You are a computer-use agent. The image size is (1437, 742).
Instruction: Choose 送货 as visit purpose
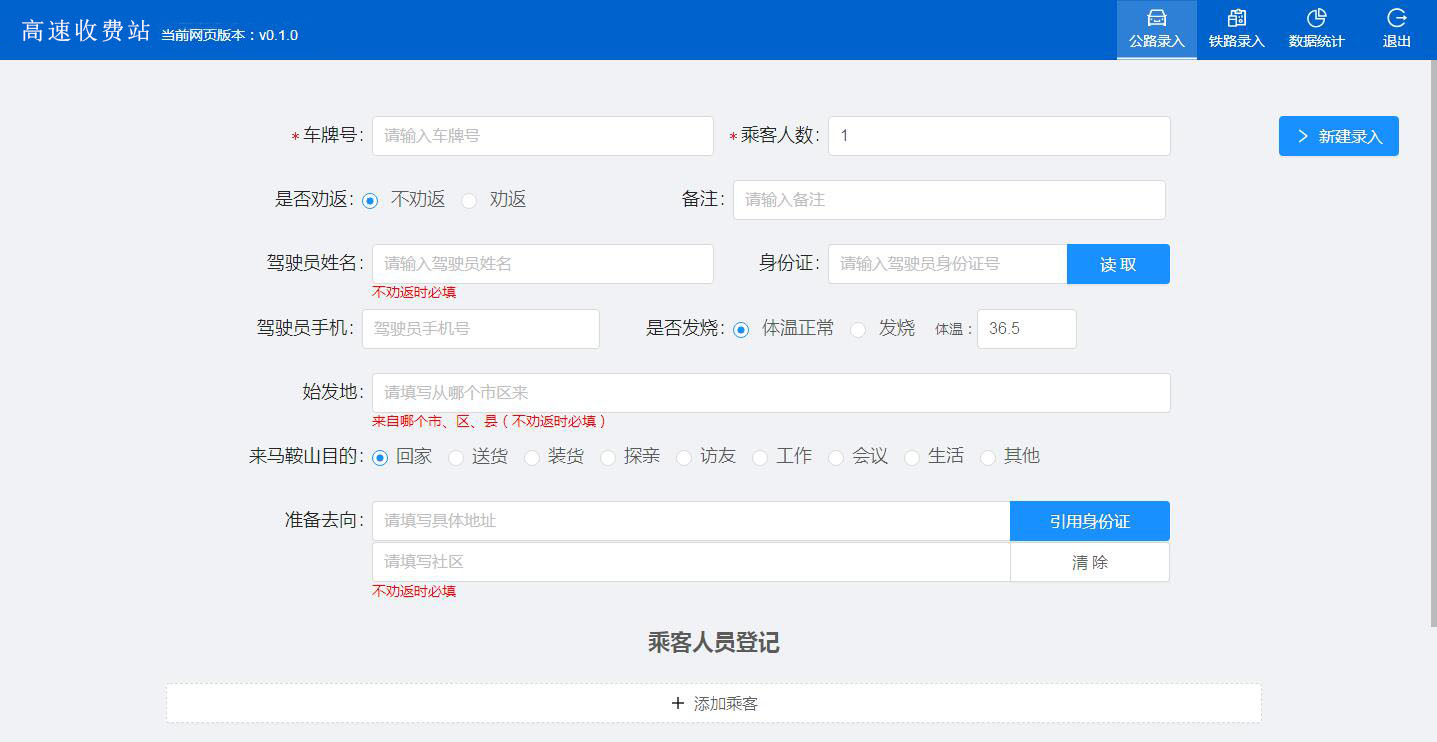[x=456, y=457]
